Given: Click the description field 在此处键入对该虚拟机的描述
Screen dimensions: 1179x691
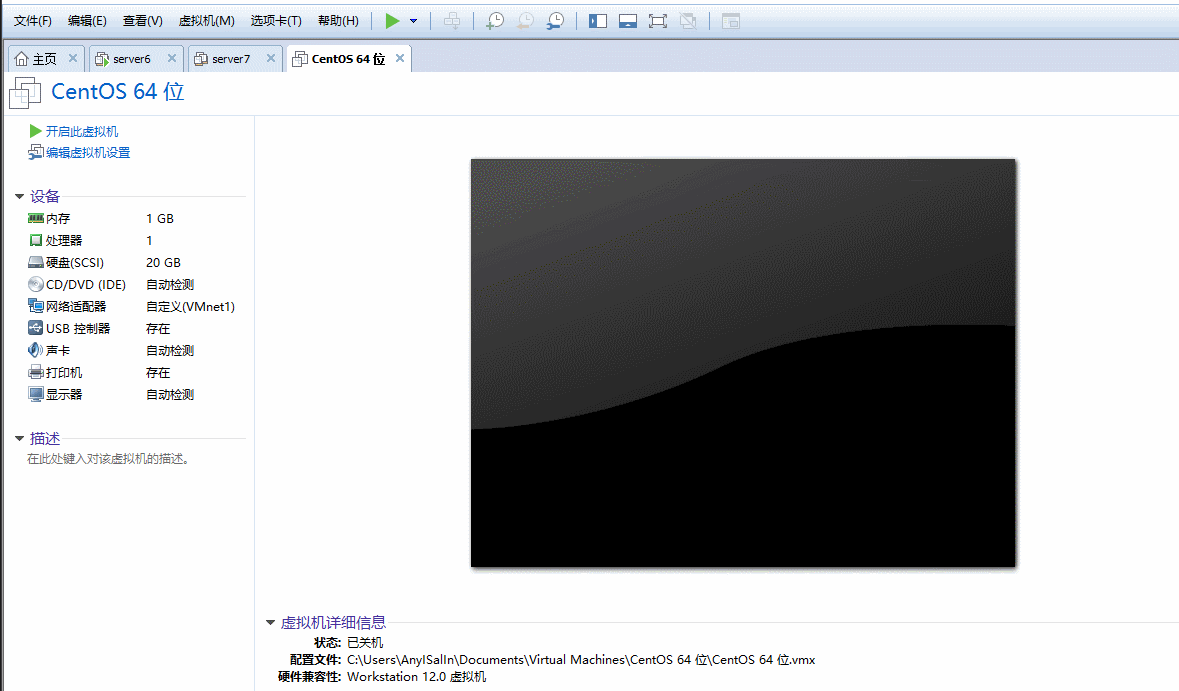Looking at the screenshot, I should click(x=108, y=459).
